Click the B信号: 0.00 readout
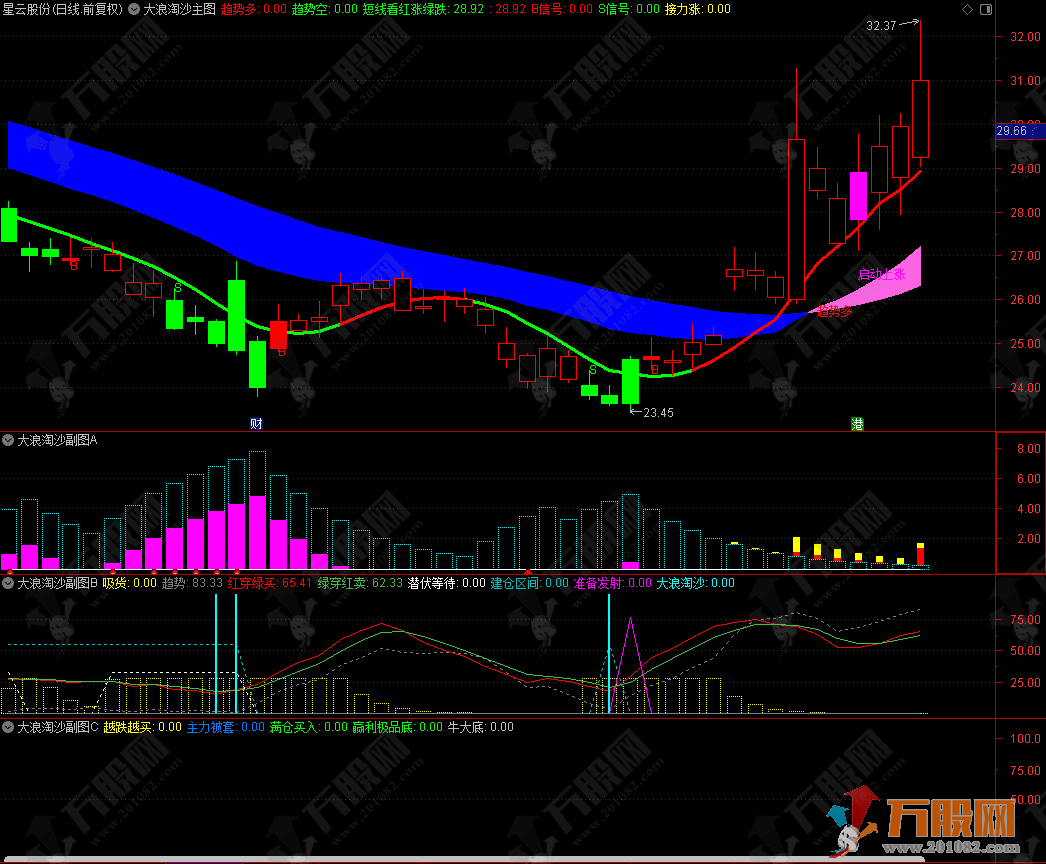1046x864 pixels. (x=562, y=9)
